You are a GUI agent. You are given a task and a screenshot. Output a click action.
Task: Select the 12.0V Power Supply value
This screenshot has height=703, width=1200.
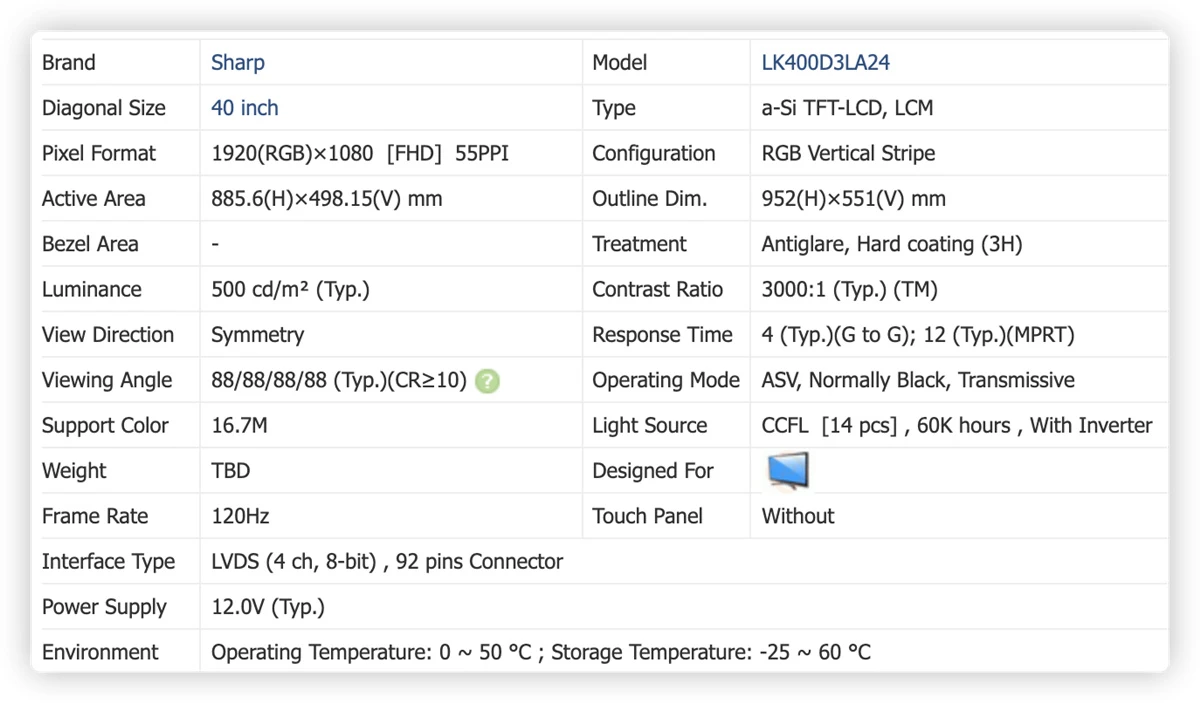pos(268,607)
